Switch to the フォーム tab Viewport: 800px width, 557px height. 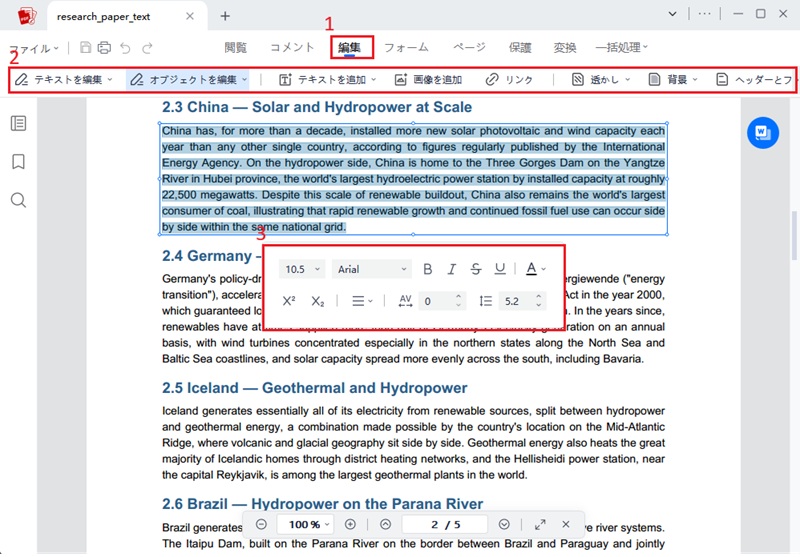[406, 47]
